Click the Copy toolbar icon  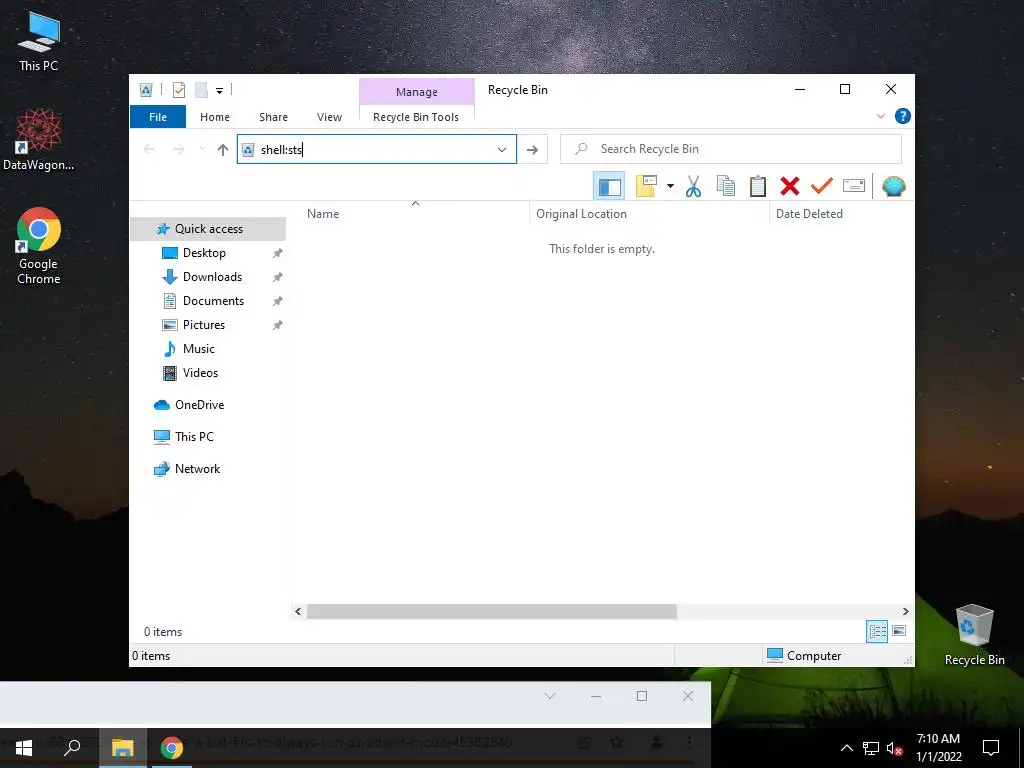[x=726, y=187]
